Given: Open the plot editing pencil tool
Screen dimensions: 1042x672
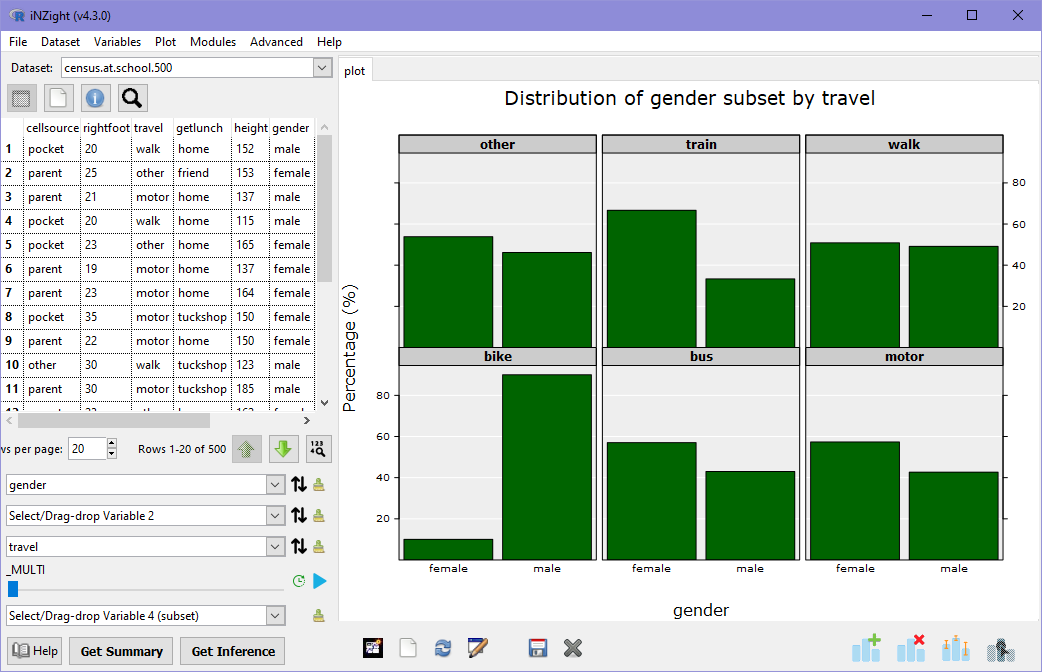Looking at the screenshot, I should click(478, 647).
